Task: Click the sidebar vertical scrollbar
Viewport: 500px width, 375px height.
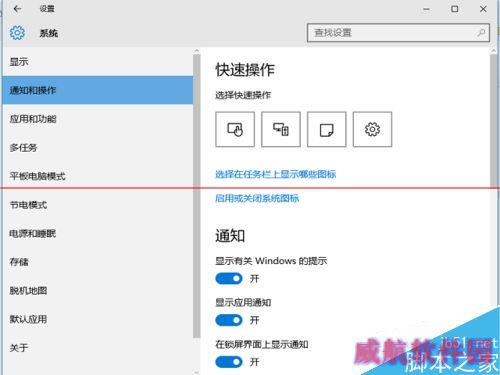Action: click(196, 195)
